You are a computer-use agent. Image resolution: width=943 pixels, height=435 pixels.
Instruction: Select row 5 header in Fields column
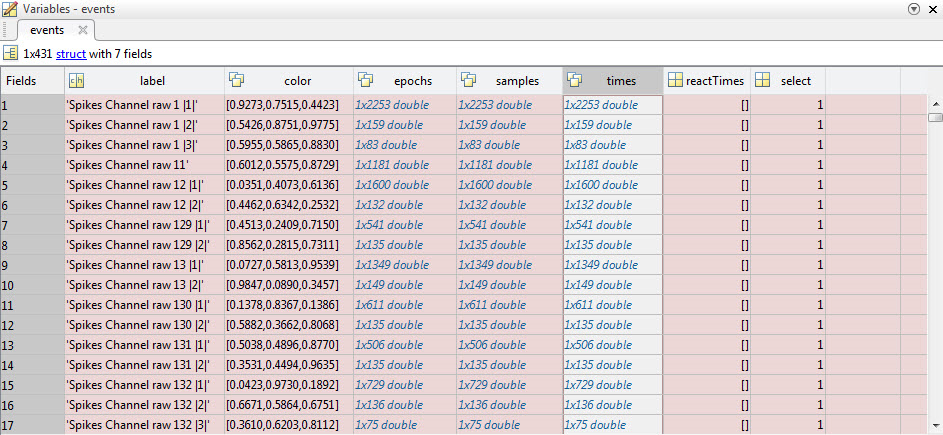click(x=32, y=185)
